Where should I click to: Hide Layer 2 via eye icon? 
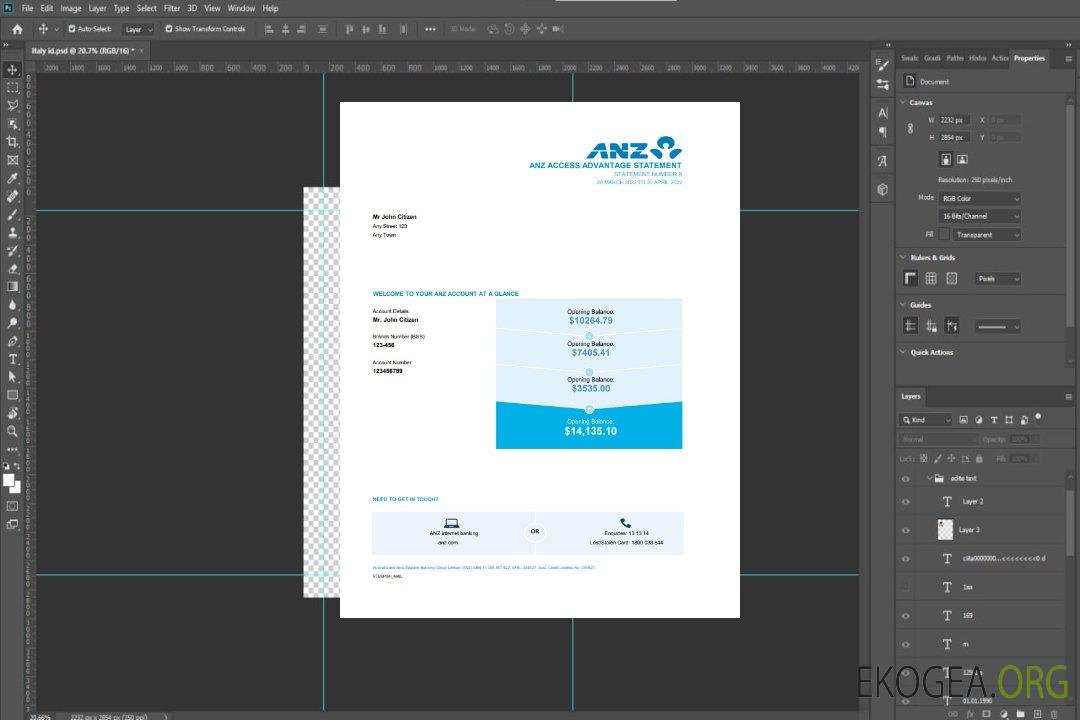click(906, 502)
